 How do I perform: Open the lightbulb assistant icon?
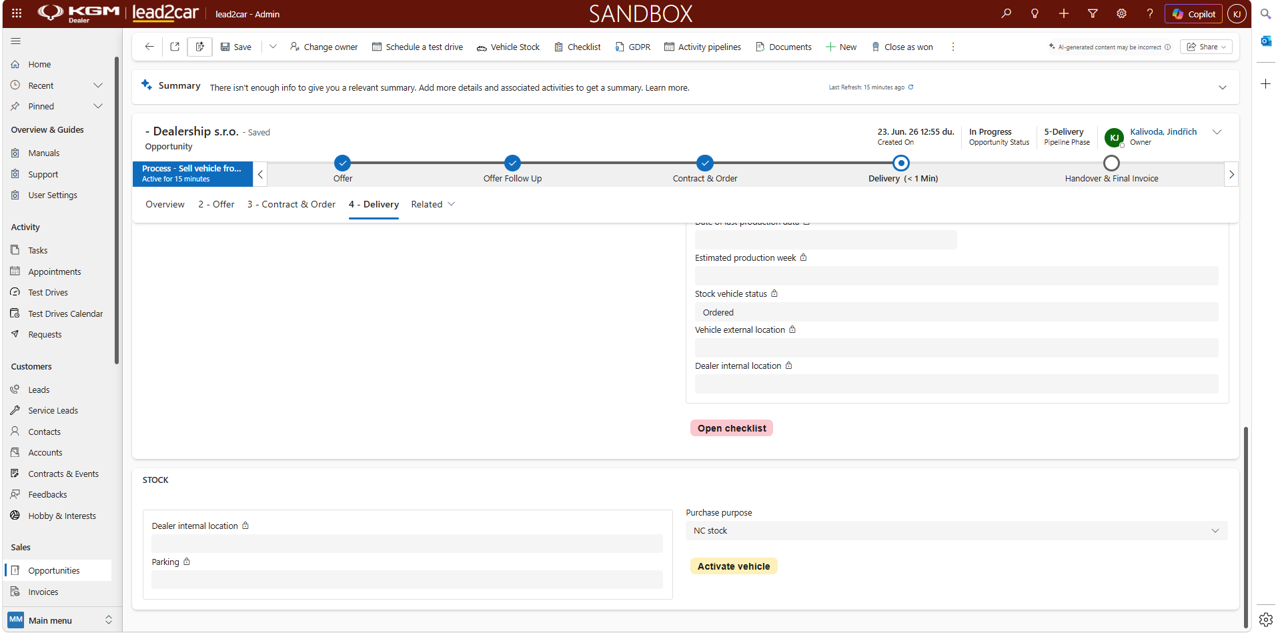[1035, 14]
